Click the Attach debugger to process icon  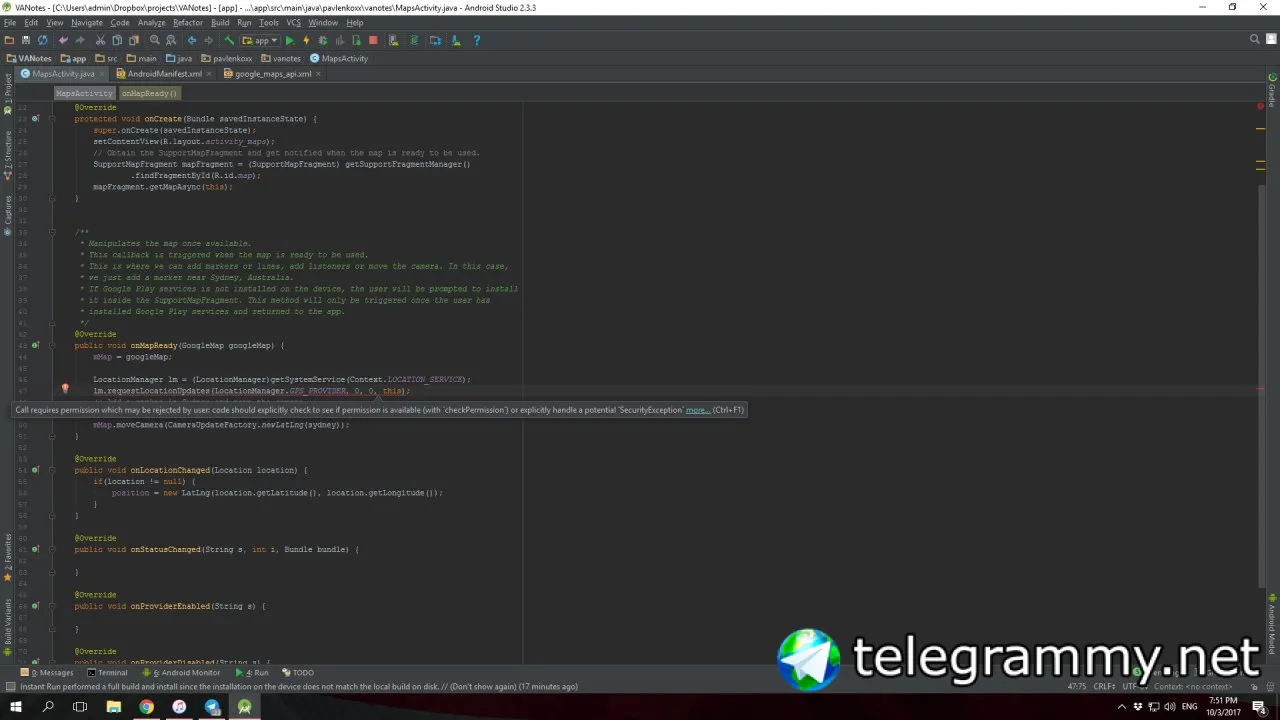(x=356, y=40)
